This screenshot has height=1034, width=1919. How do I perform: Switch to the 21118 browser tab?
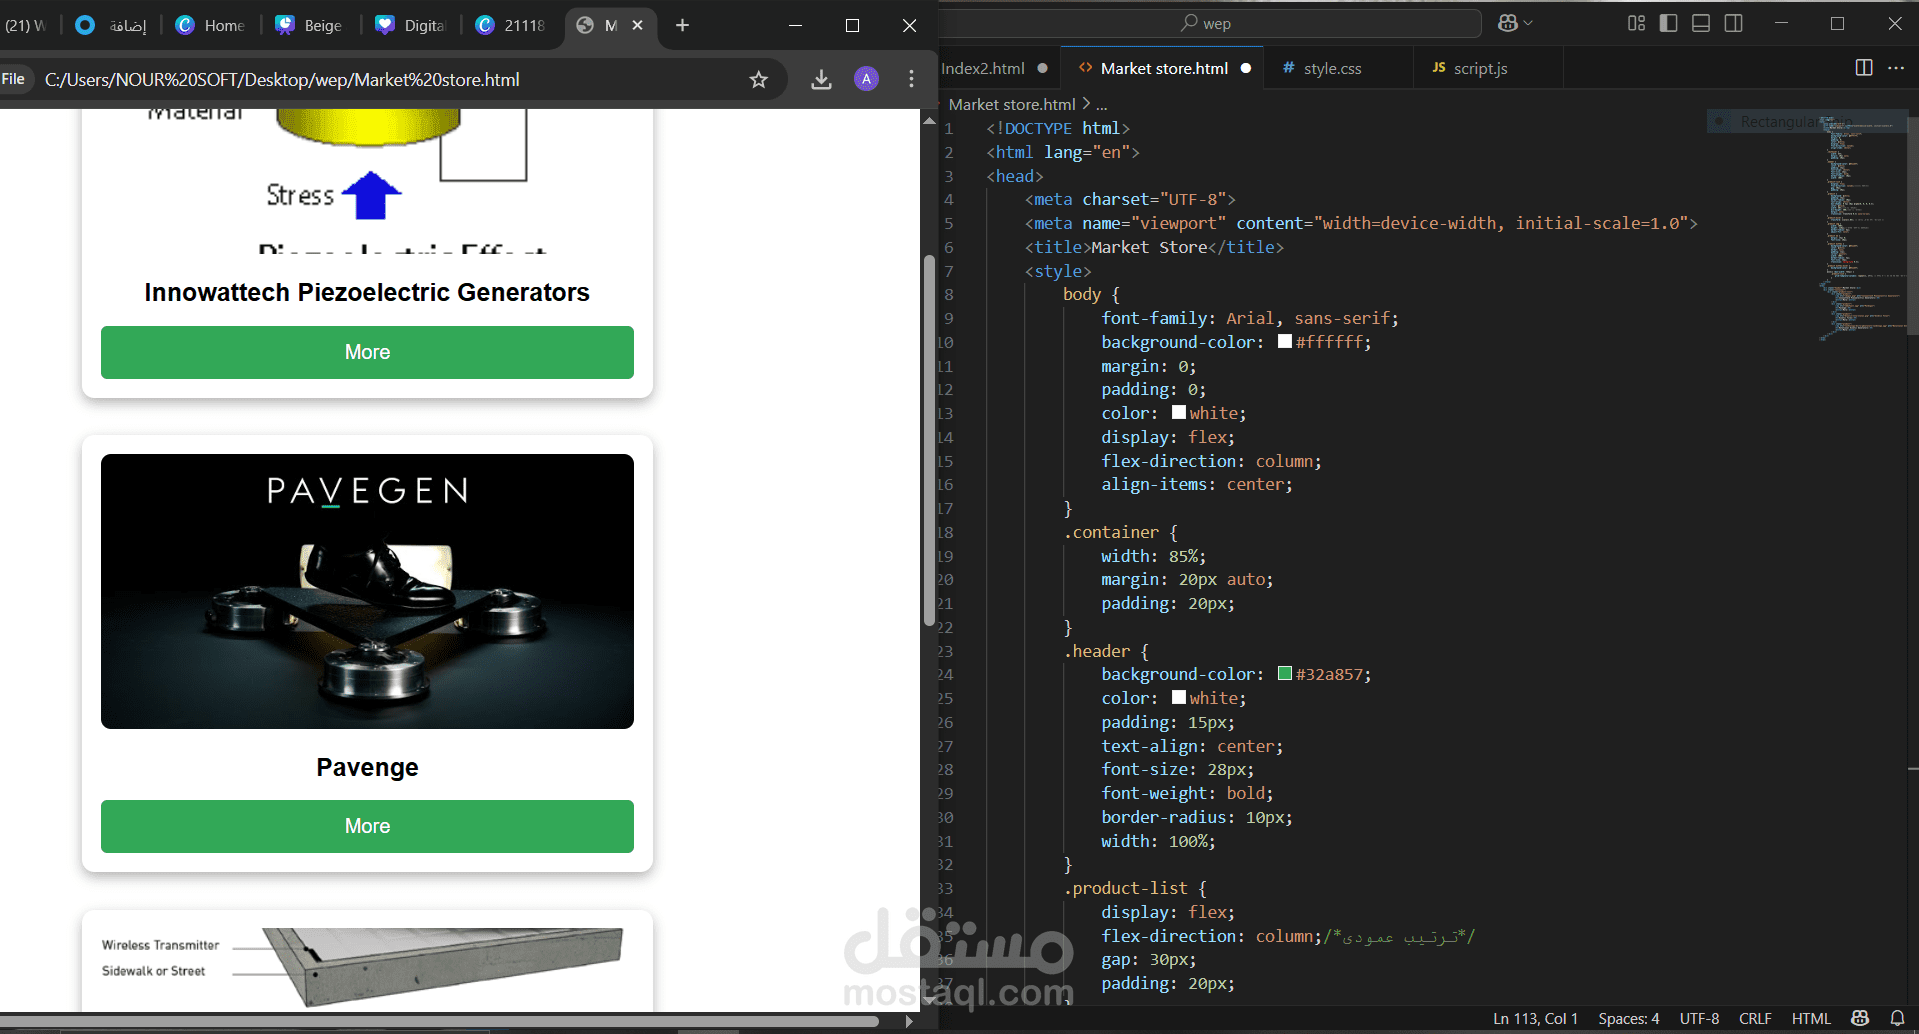(511, 25)
